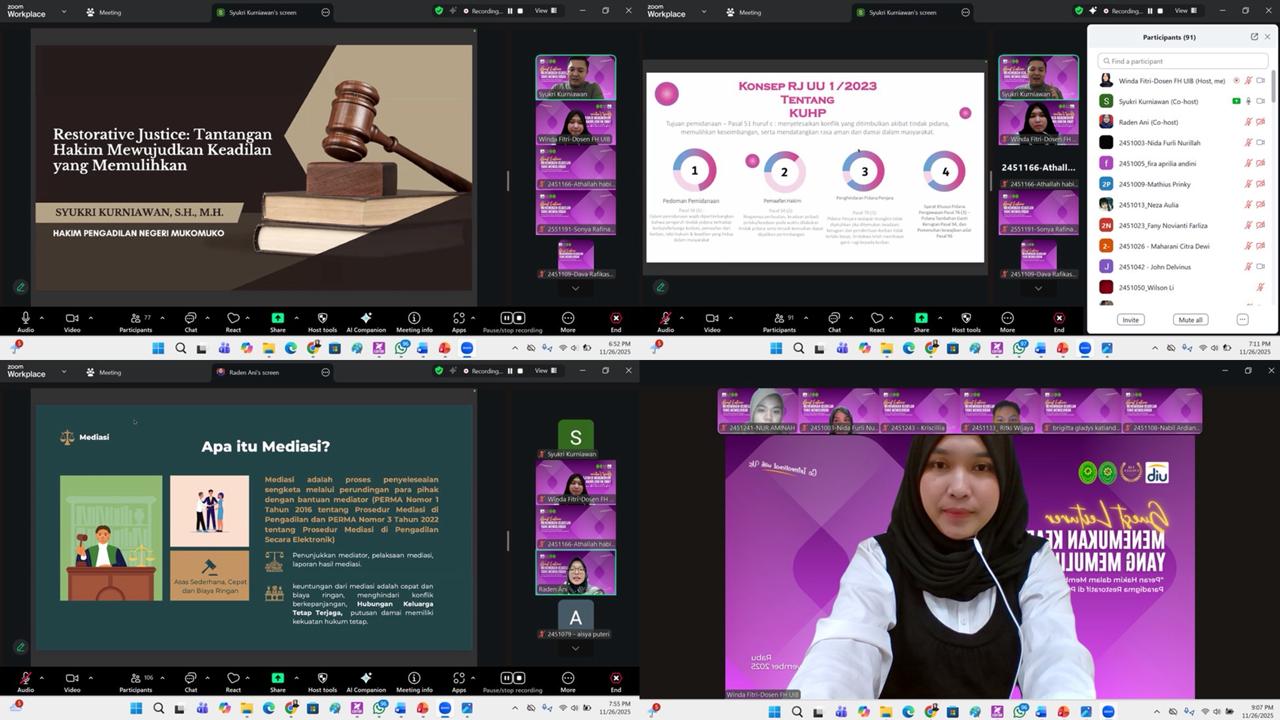Pop out the Participants panel

(1253, 37)
